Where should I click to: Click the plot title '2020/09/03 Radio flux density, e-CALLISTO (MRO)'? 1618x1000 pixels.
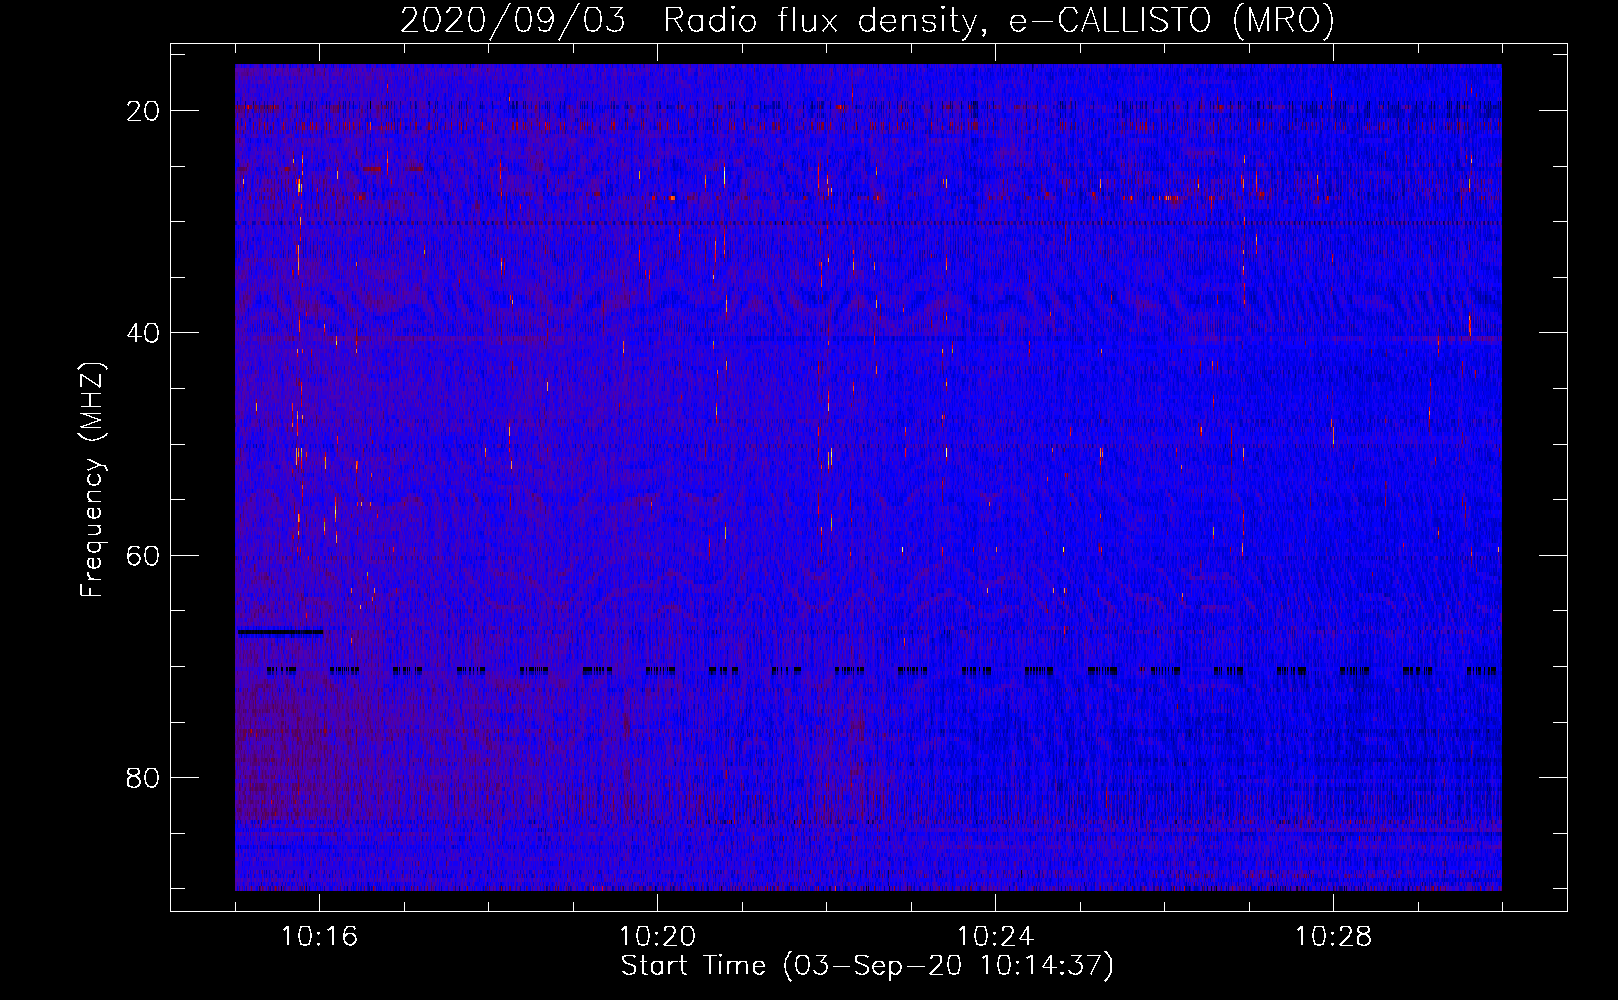pos(867,20)
